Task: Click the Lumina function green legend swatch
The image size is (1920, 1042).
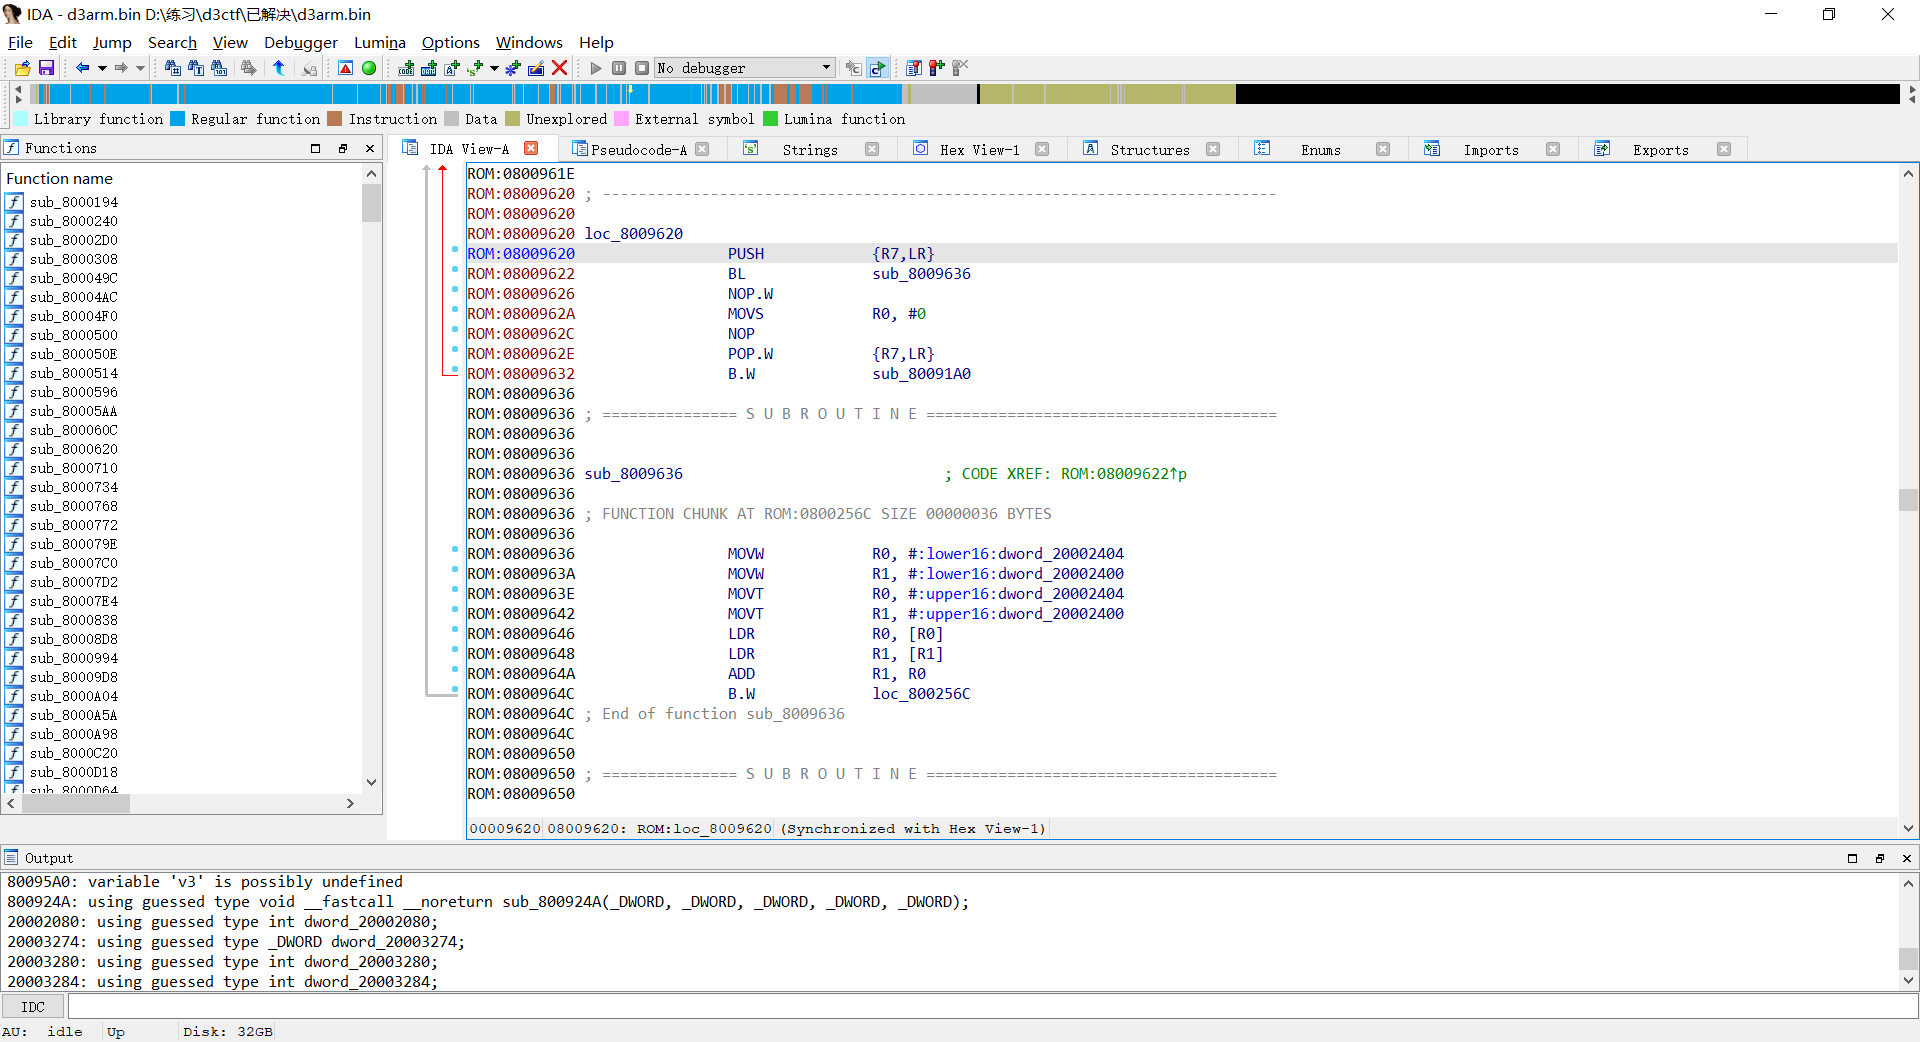Action: click(x=770, y=119)
